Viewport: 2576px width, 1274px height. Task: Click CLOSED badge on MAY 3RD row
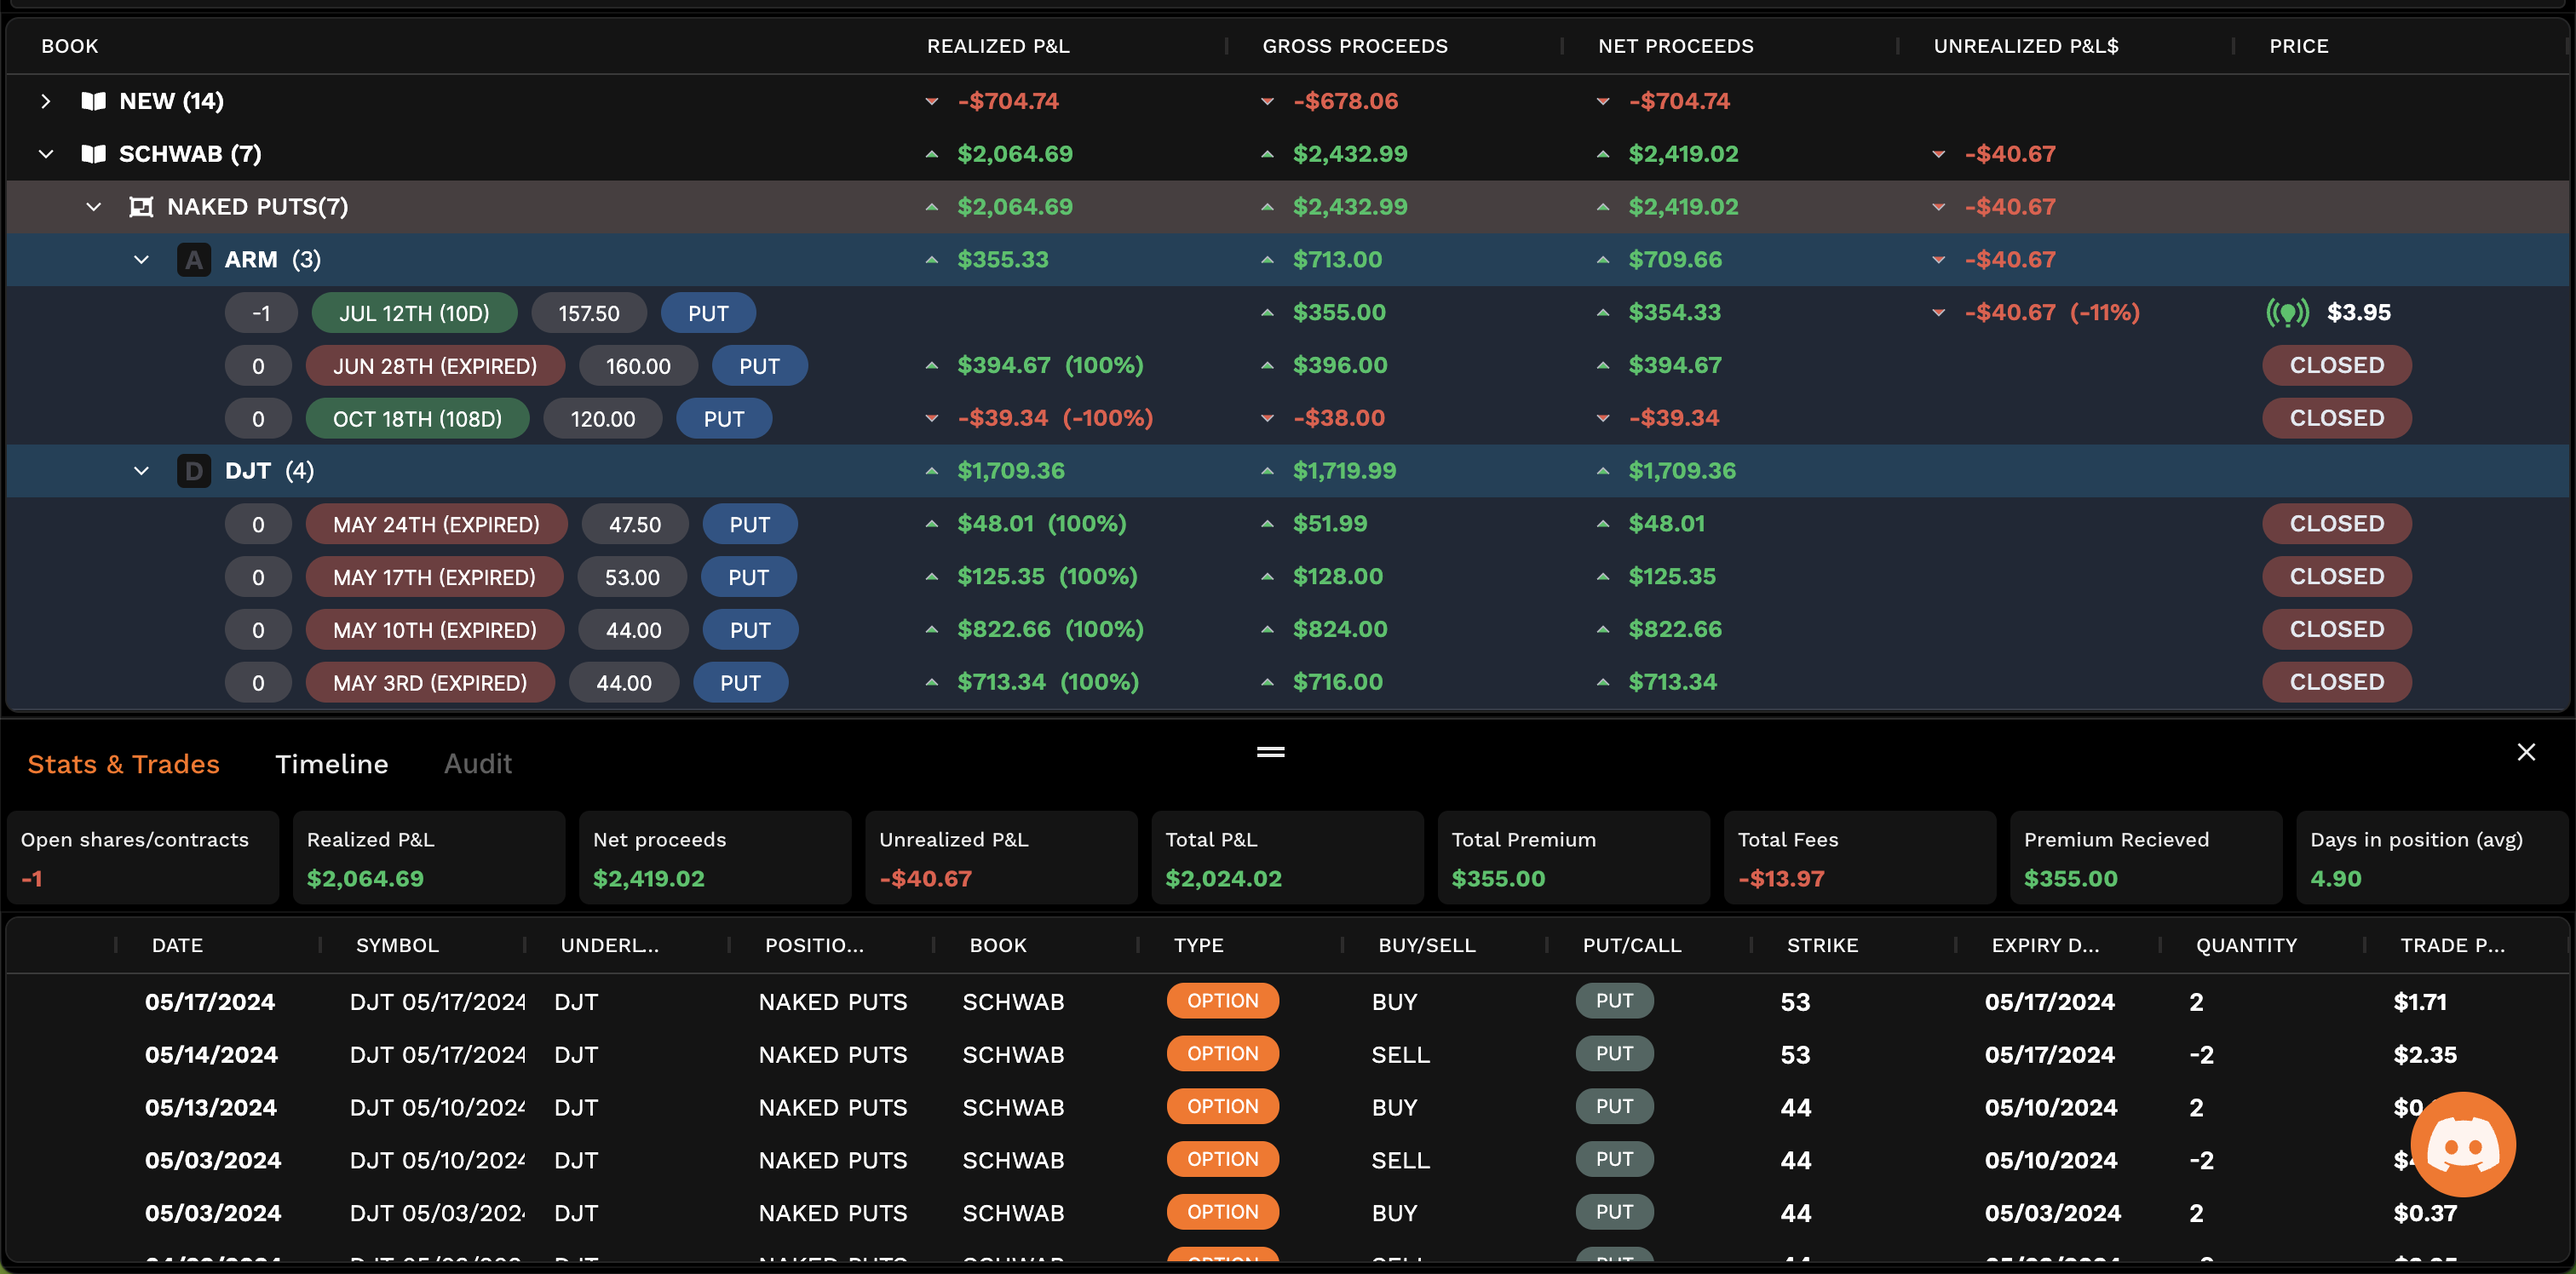click(x=2336, y=682)
